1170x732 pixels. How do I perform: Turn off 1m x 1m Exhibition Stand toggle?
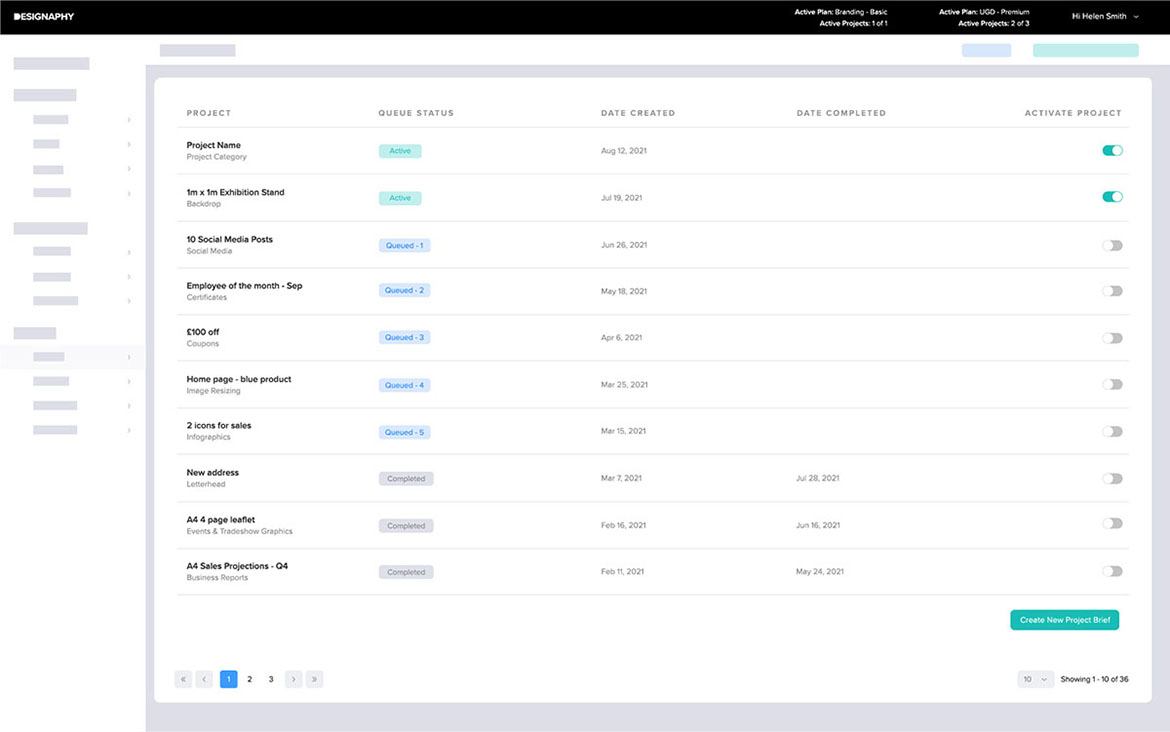1112,197
